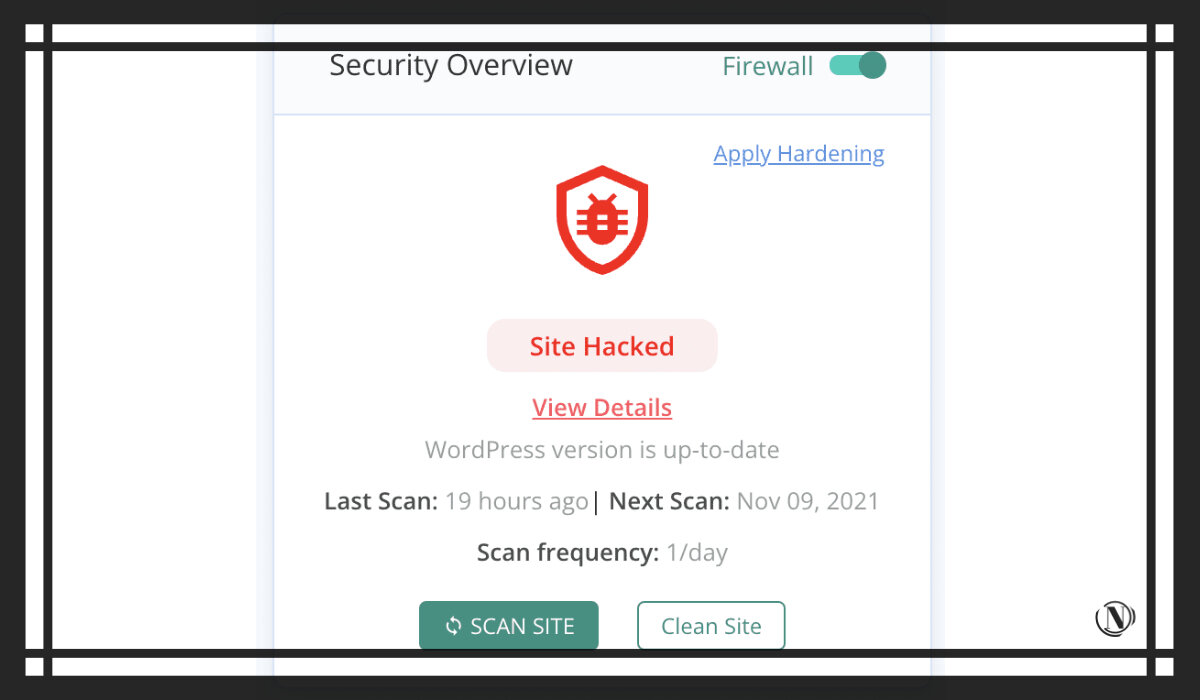Click the WordPress version is up-to-date text
The height and width of the screenshot is (700, 1200).
602,450
